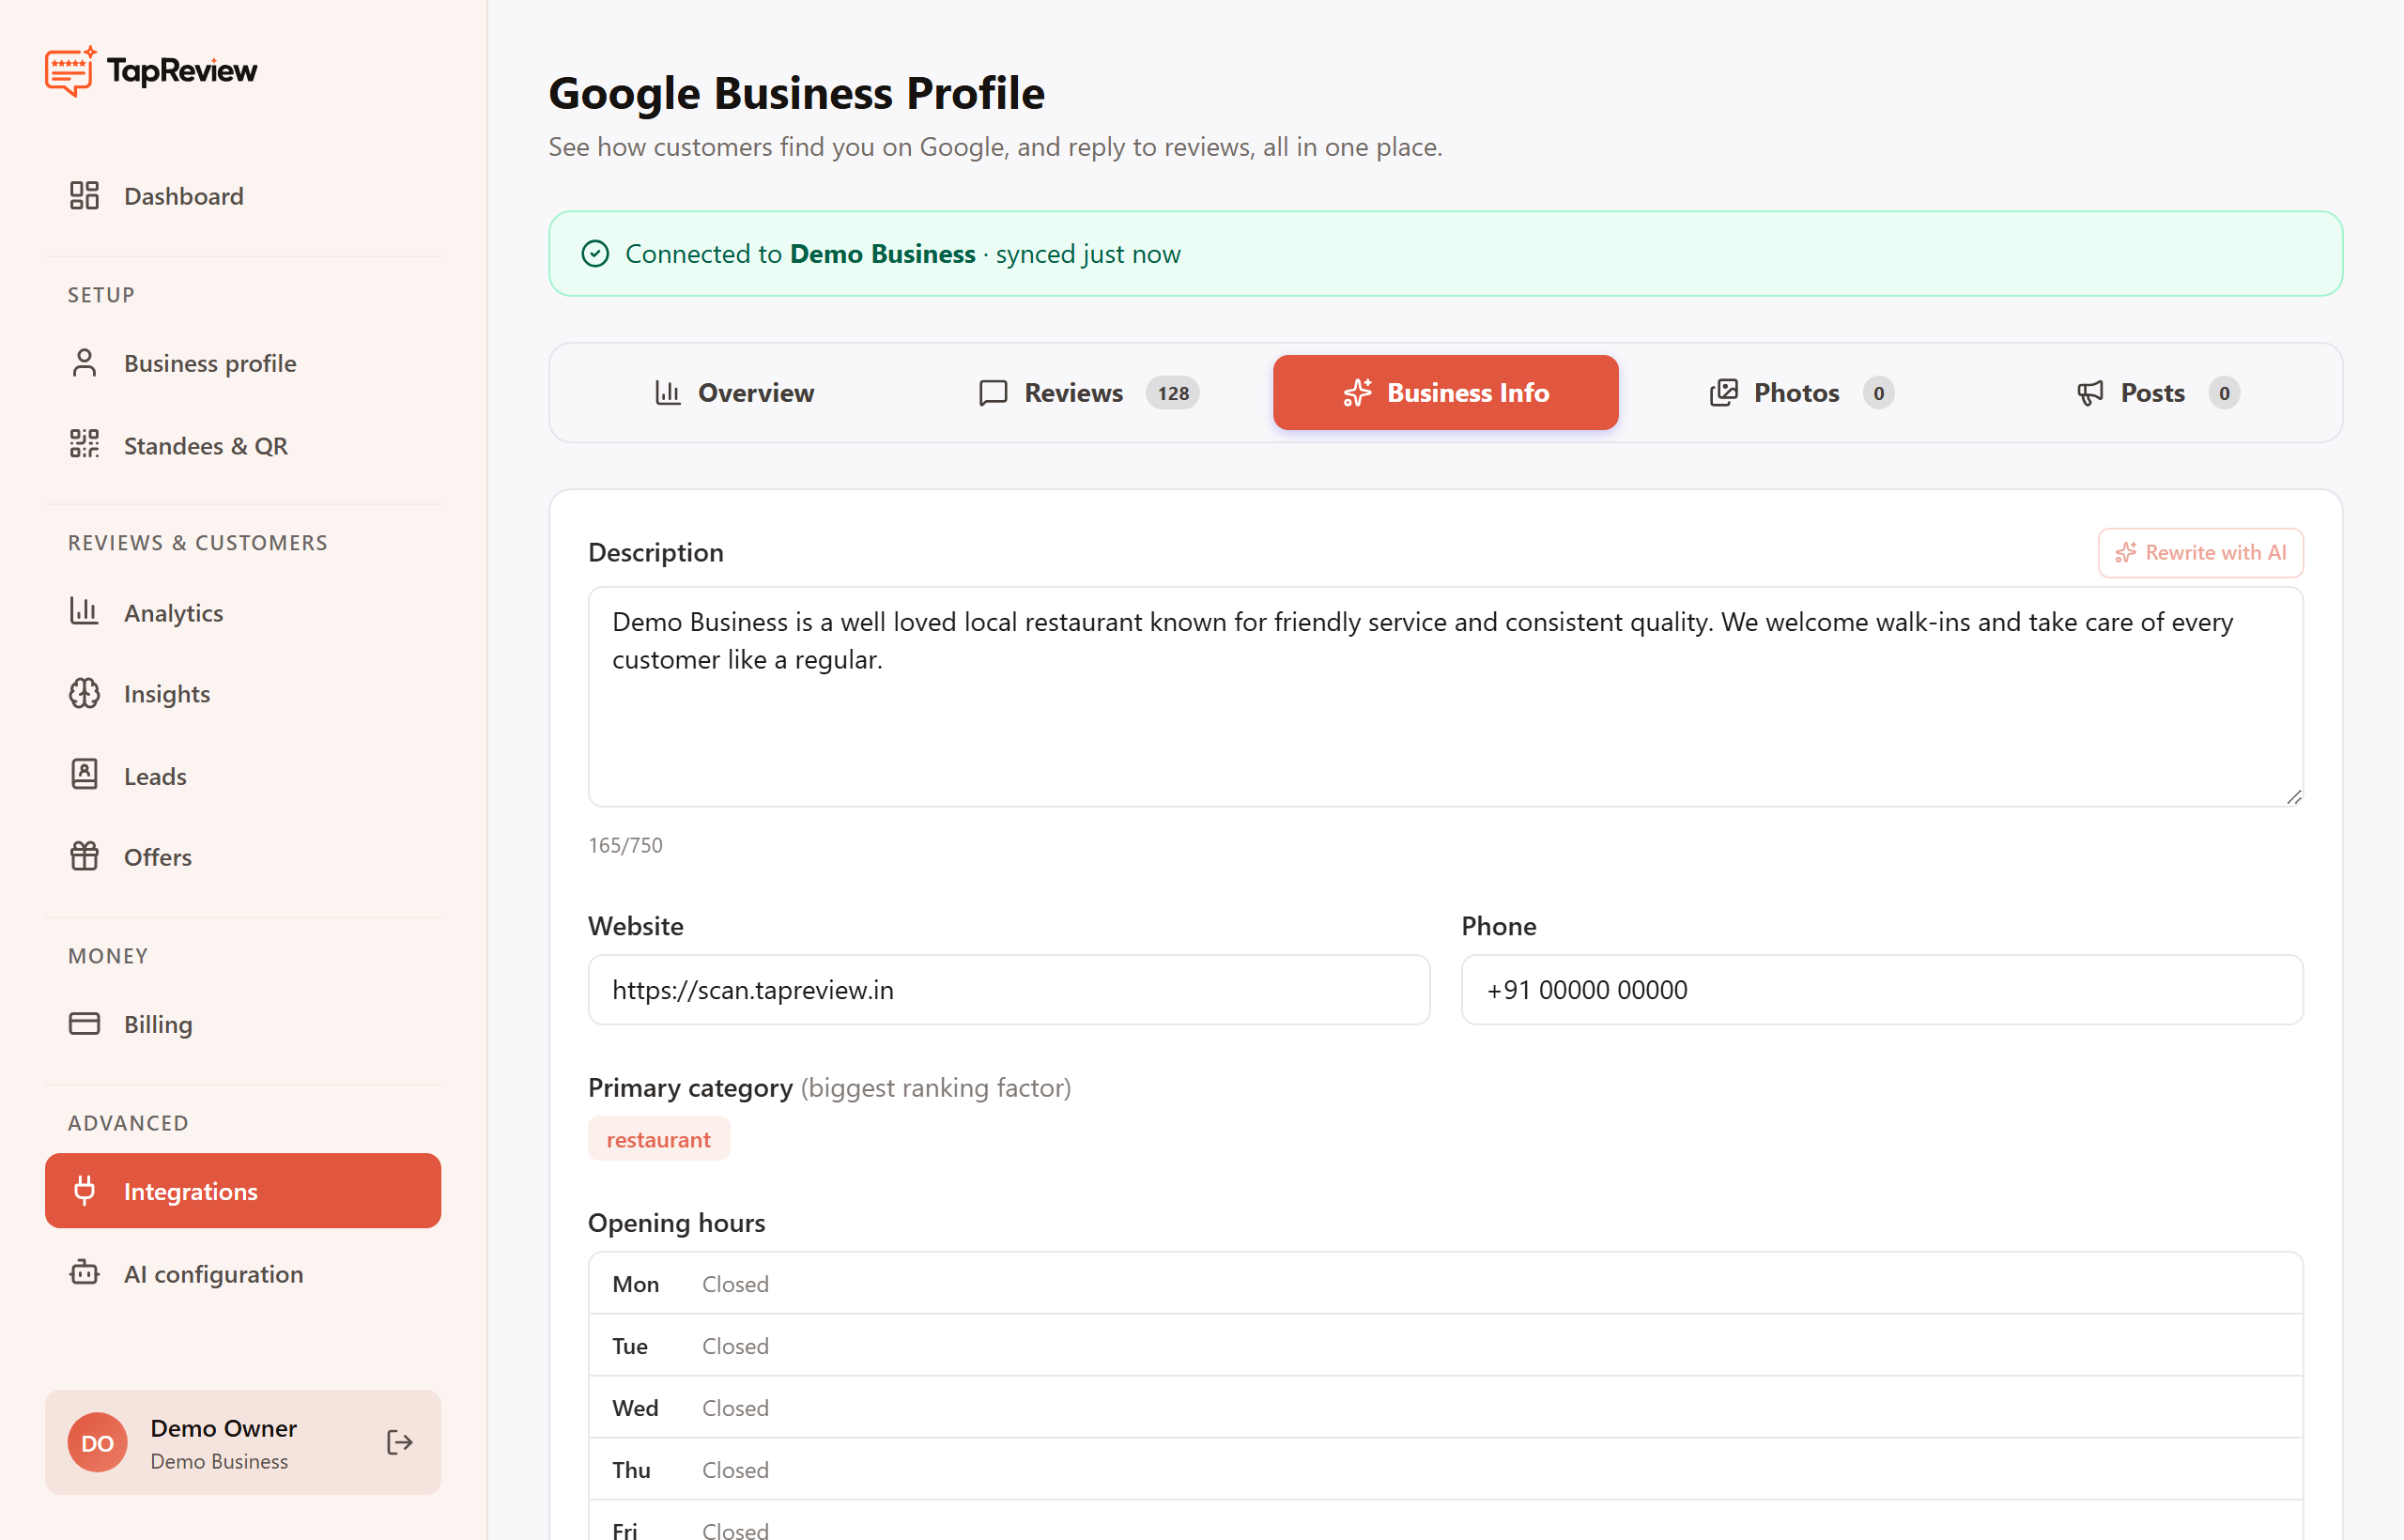Click the Rewrite with AI button

(2201, 553)
